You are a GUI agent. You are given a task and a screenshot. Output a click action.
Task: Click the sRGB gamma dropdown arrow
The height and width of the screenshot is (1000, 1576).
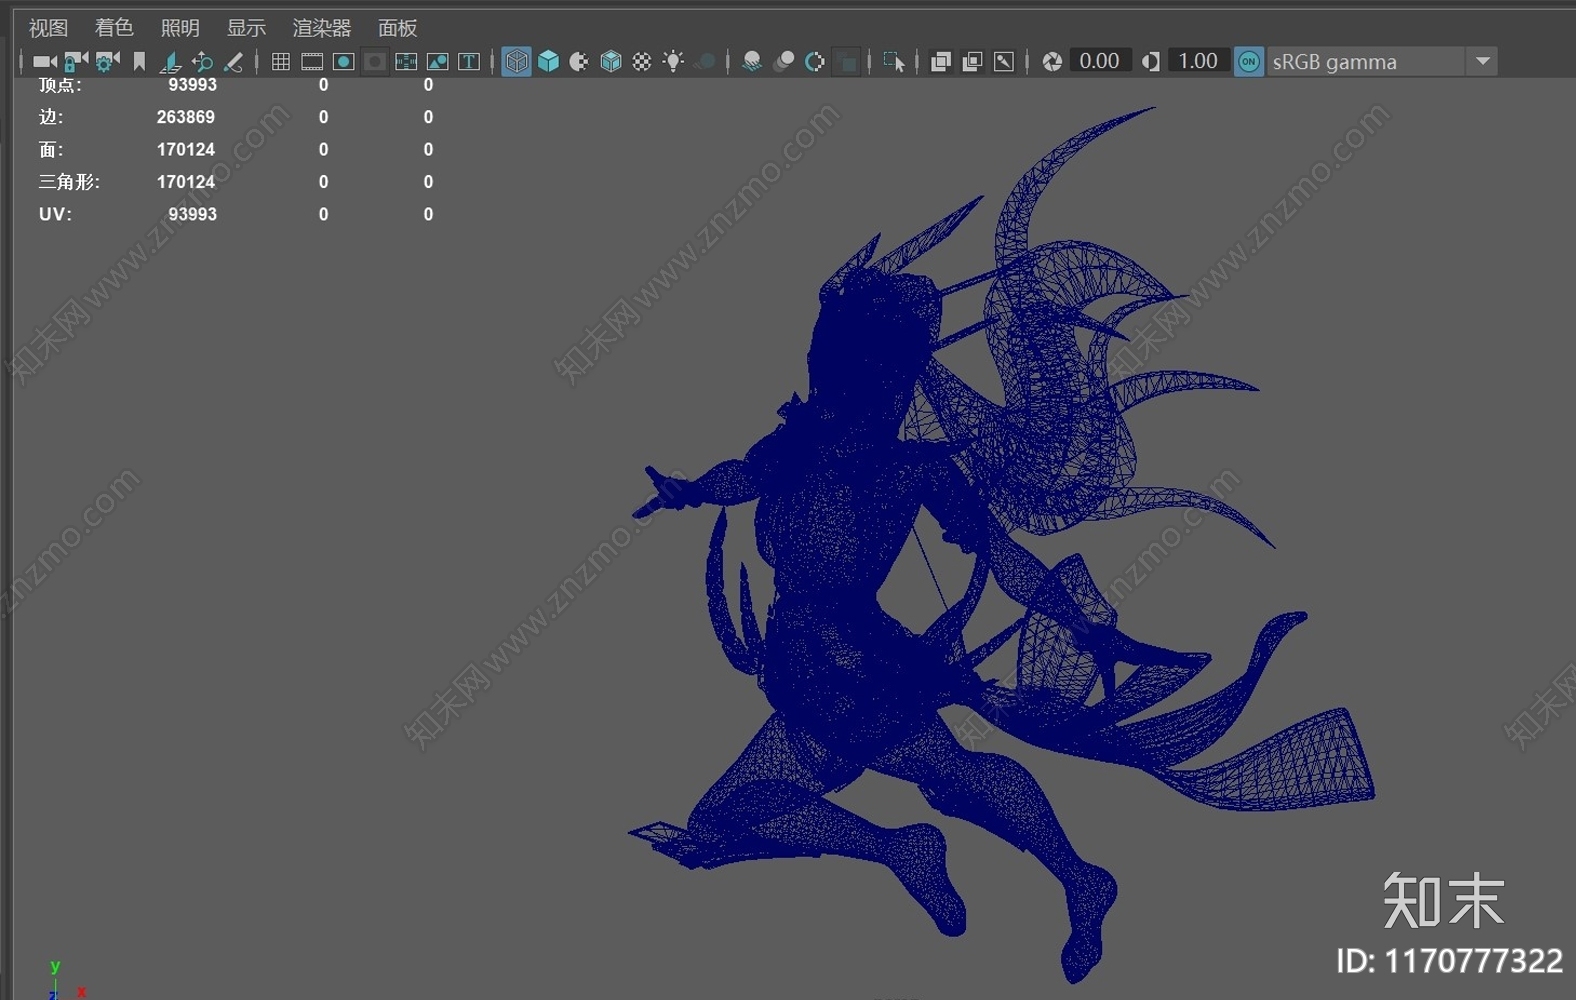click(x=1483, y=62)
